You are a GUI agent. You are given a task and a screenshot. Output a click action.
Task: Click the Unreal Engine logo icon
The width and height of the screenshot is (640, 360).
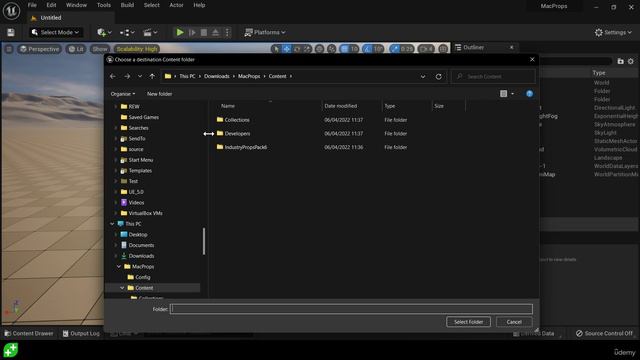11,11
